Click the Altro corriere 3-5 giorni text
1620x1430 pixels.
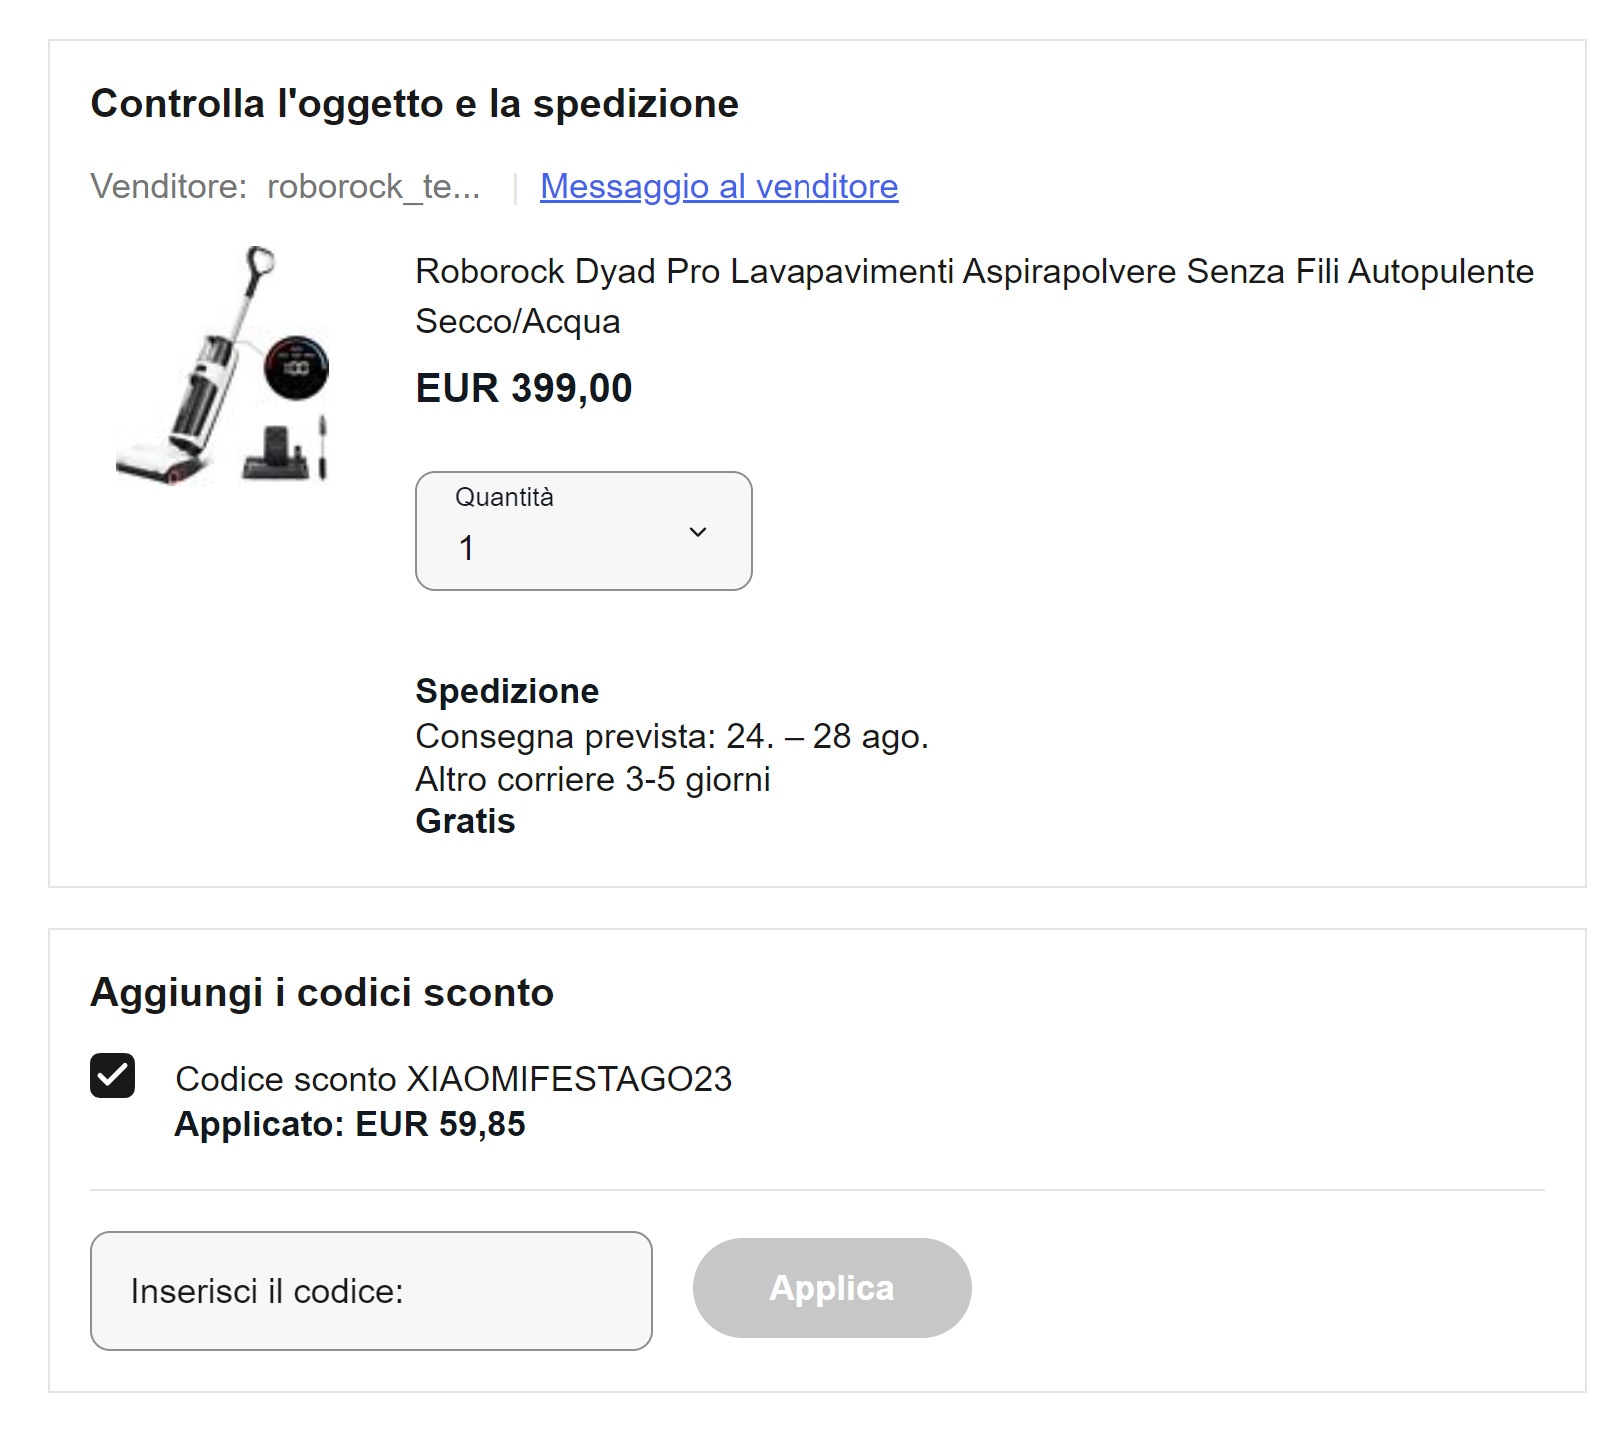pos(593,779)
